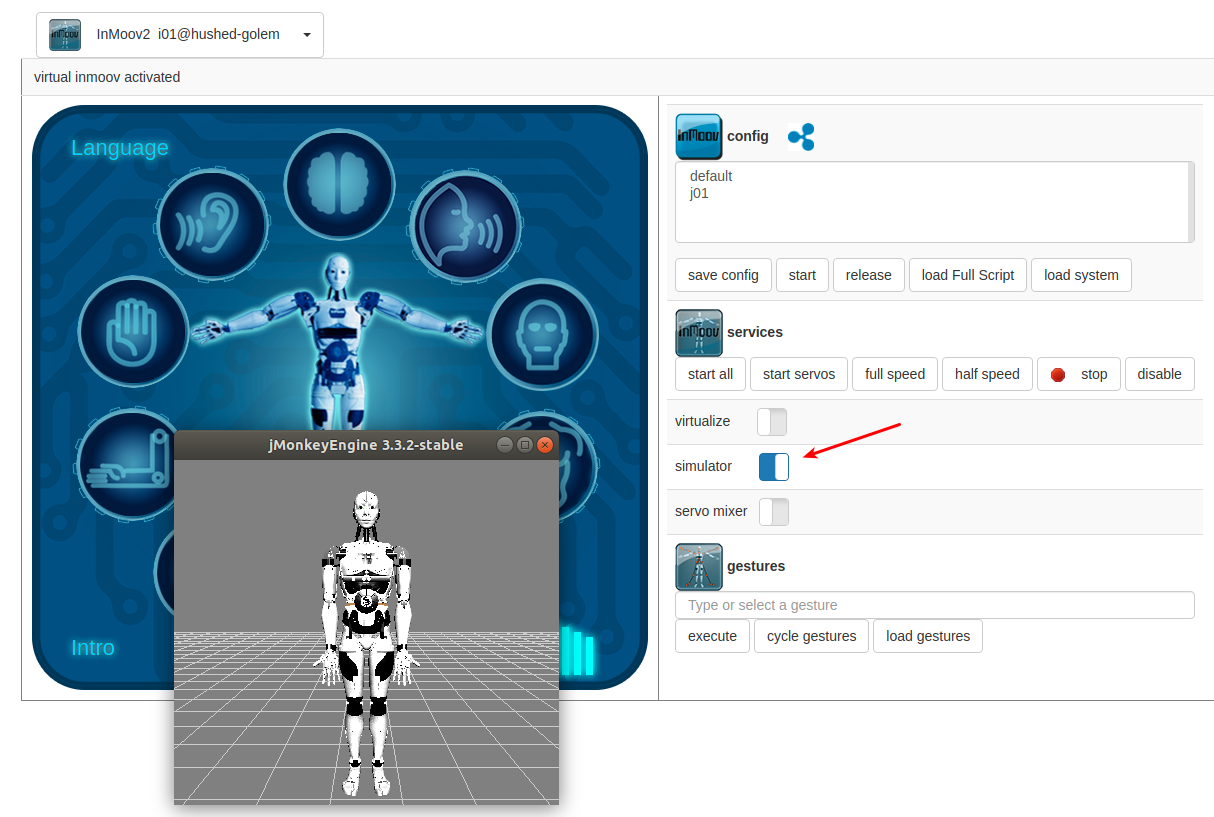This screenshot has width=1214, height=817.
Task: Click load Full Script button
Action: pyautogui.click(x=968, y=275)
